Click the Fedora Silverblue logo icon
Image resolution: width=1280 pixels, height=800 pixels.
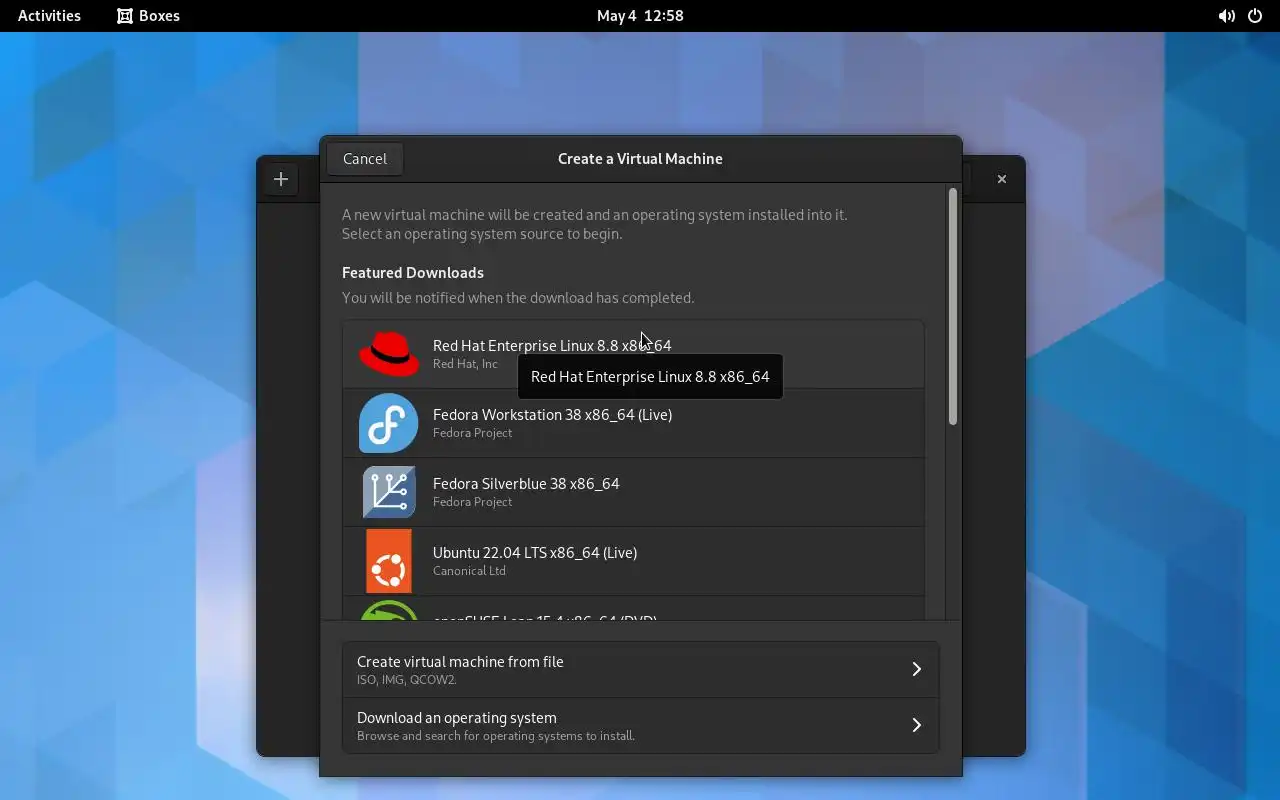(x=389, y=492)
